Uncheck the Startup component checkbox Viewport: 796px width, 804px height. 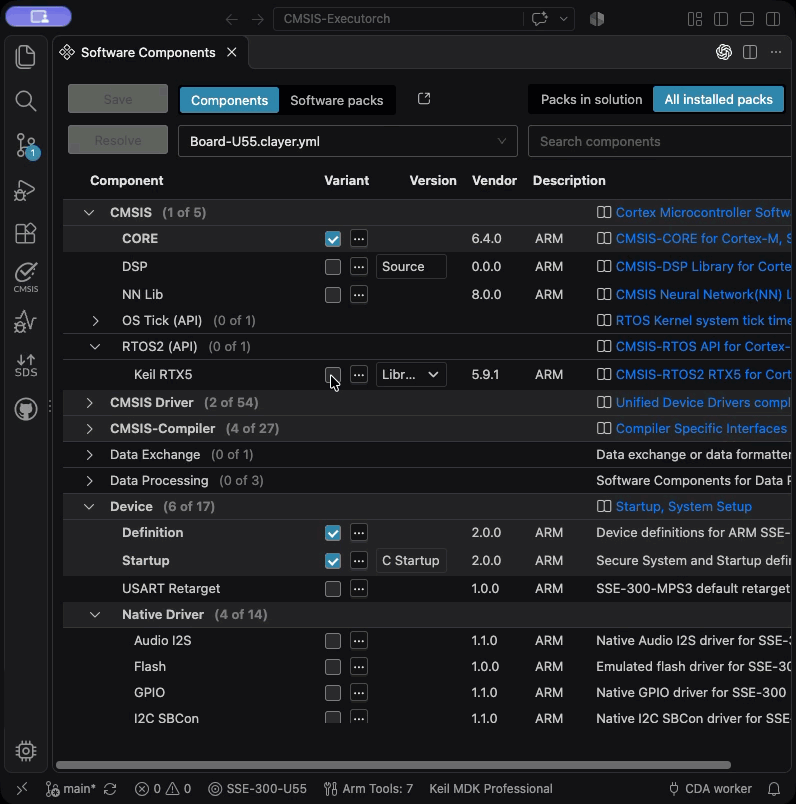coord(333,560)
